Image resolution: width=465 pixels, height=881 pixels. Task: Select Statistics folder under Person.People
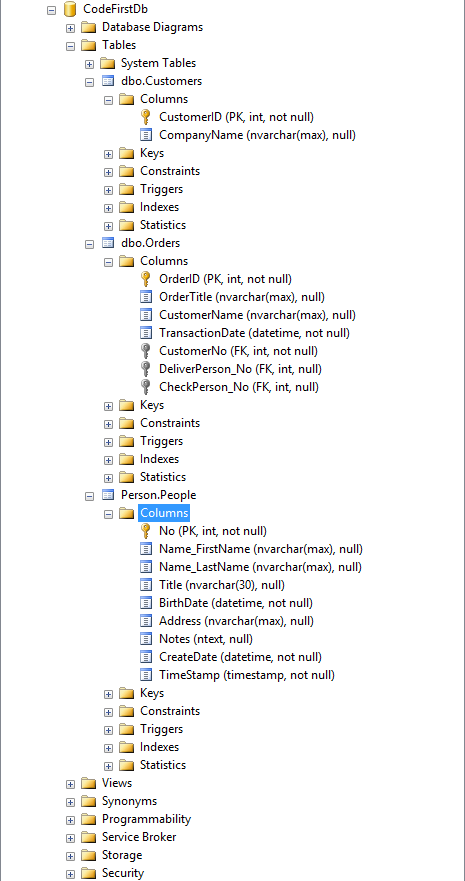tap(163, 765)
